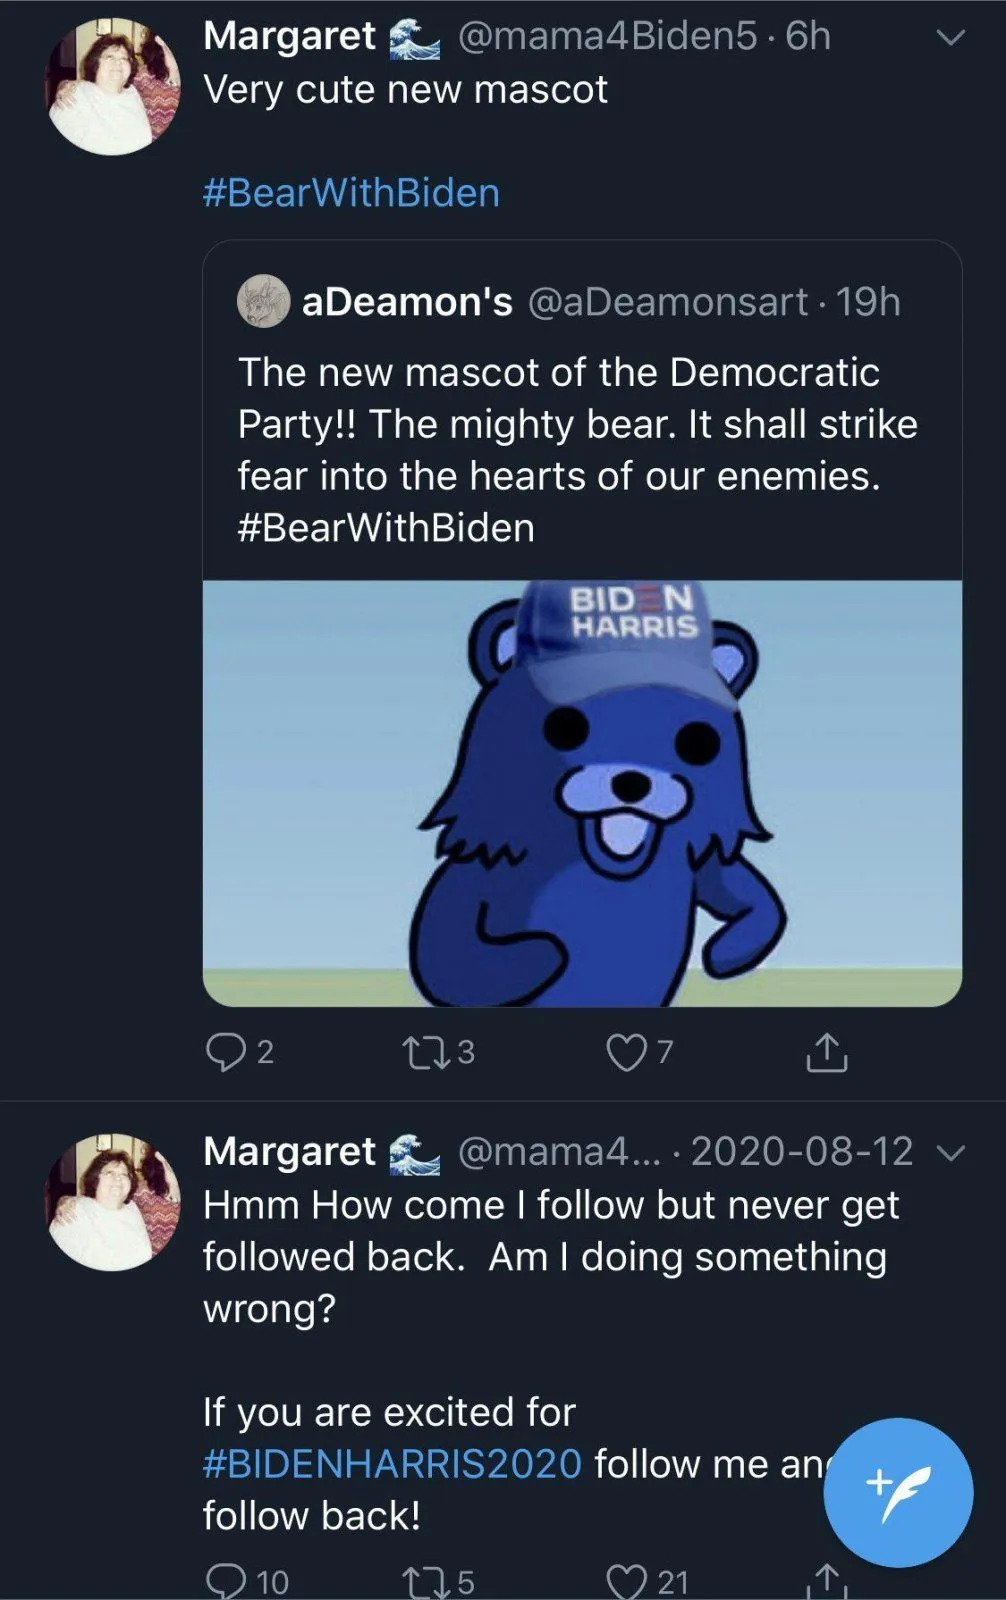
Task: Open options chevron on first tweet
Action: click(950, 38)
